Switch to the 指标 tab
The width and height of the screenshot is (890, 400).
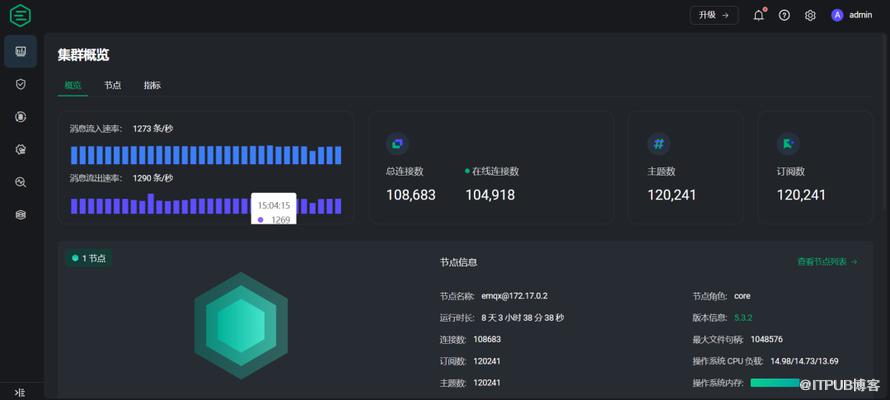coord(152,85)
